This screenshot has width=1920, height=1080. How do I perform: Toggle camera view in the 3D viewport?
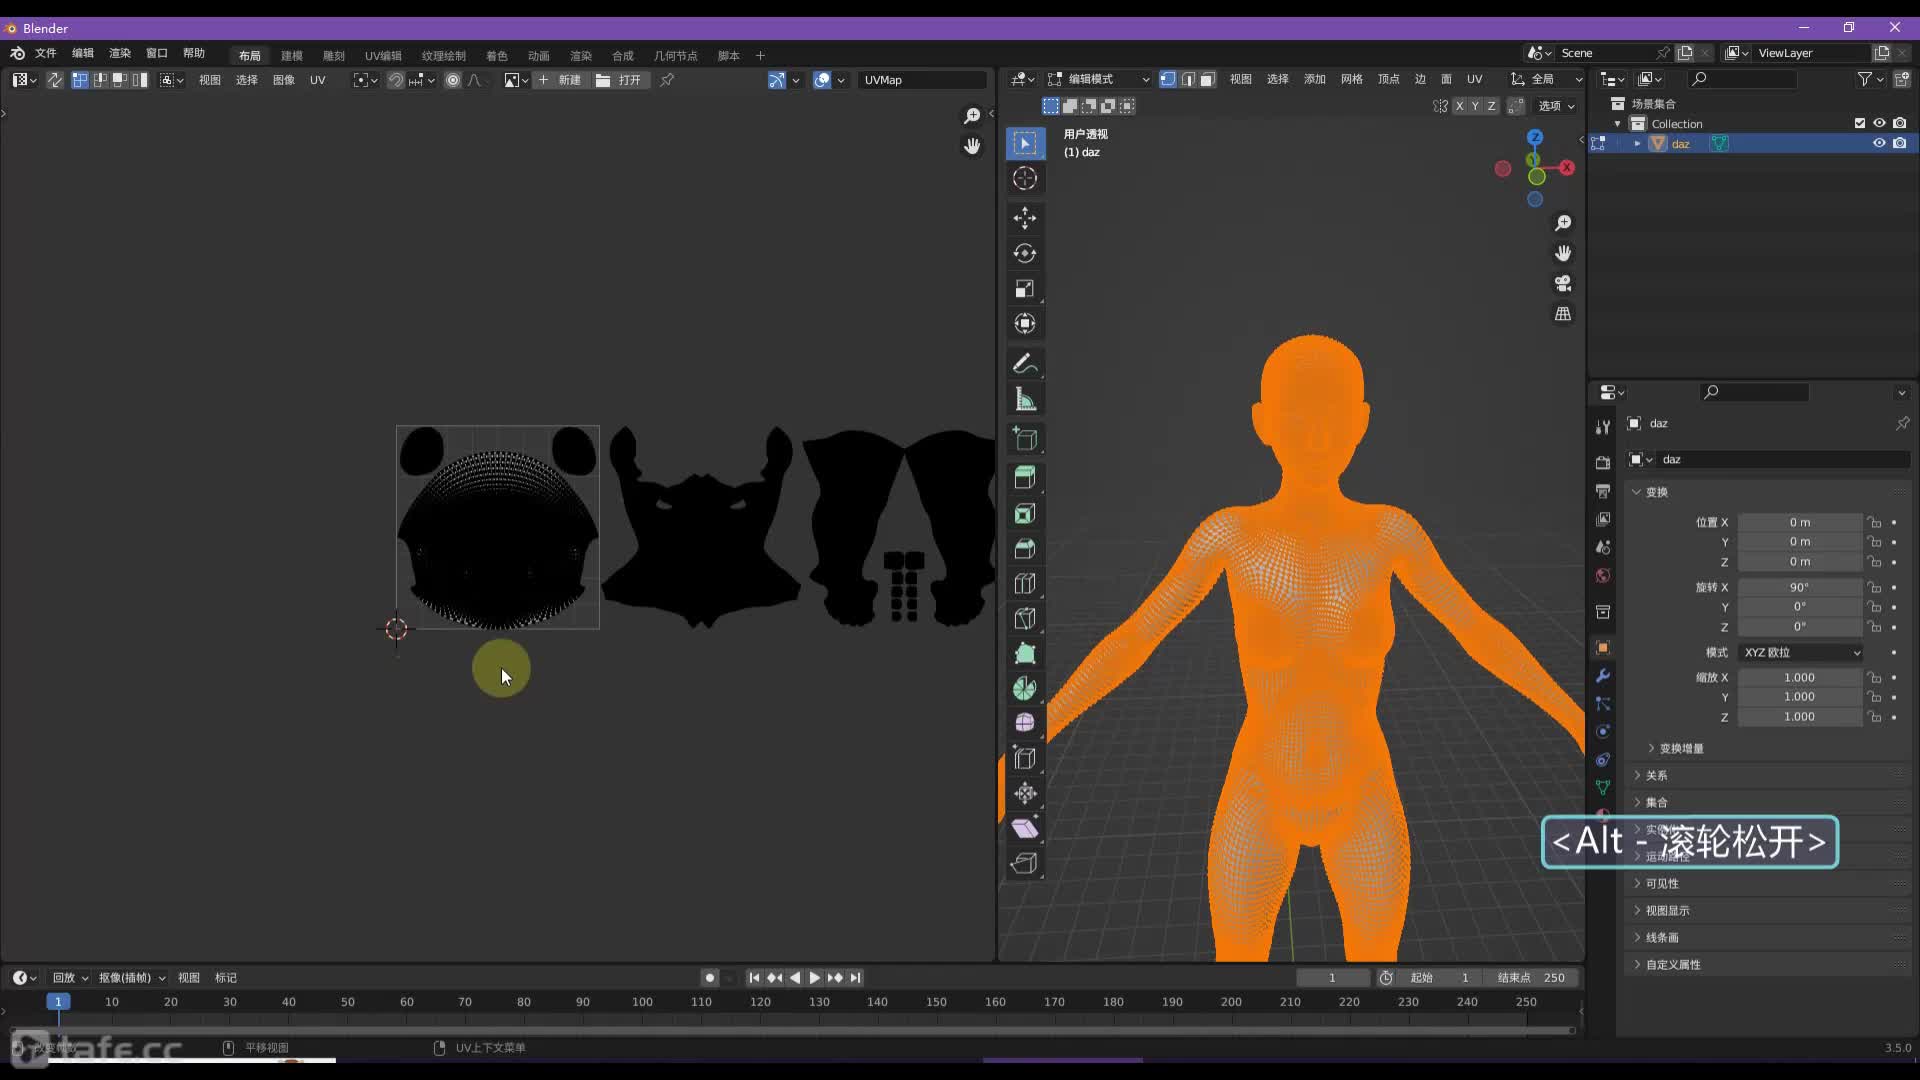1563,283
